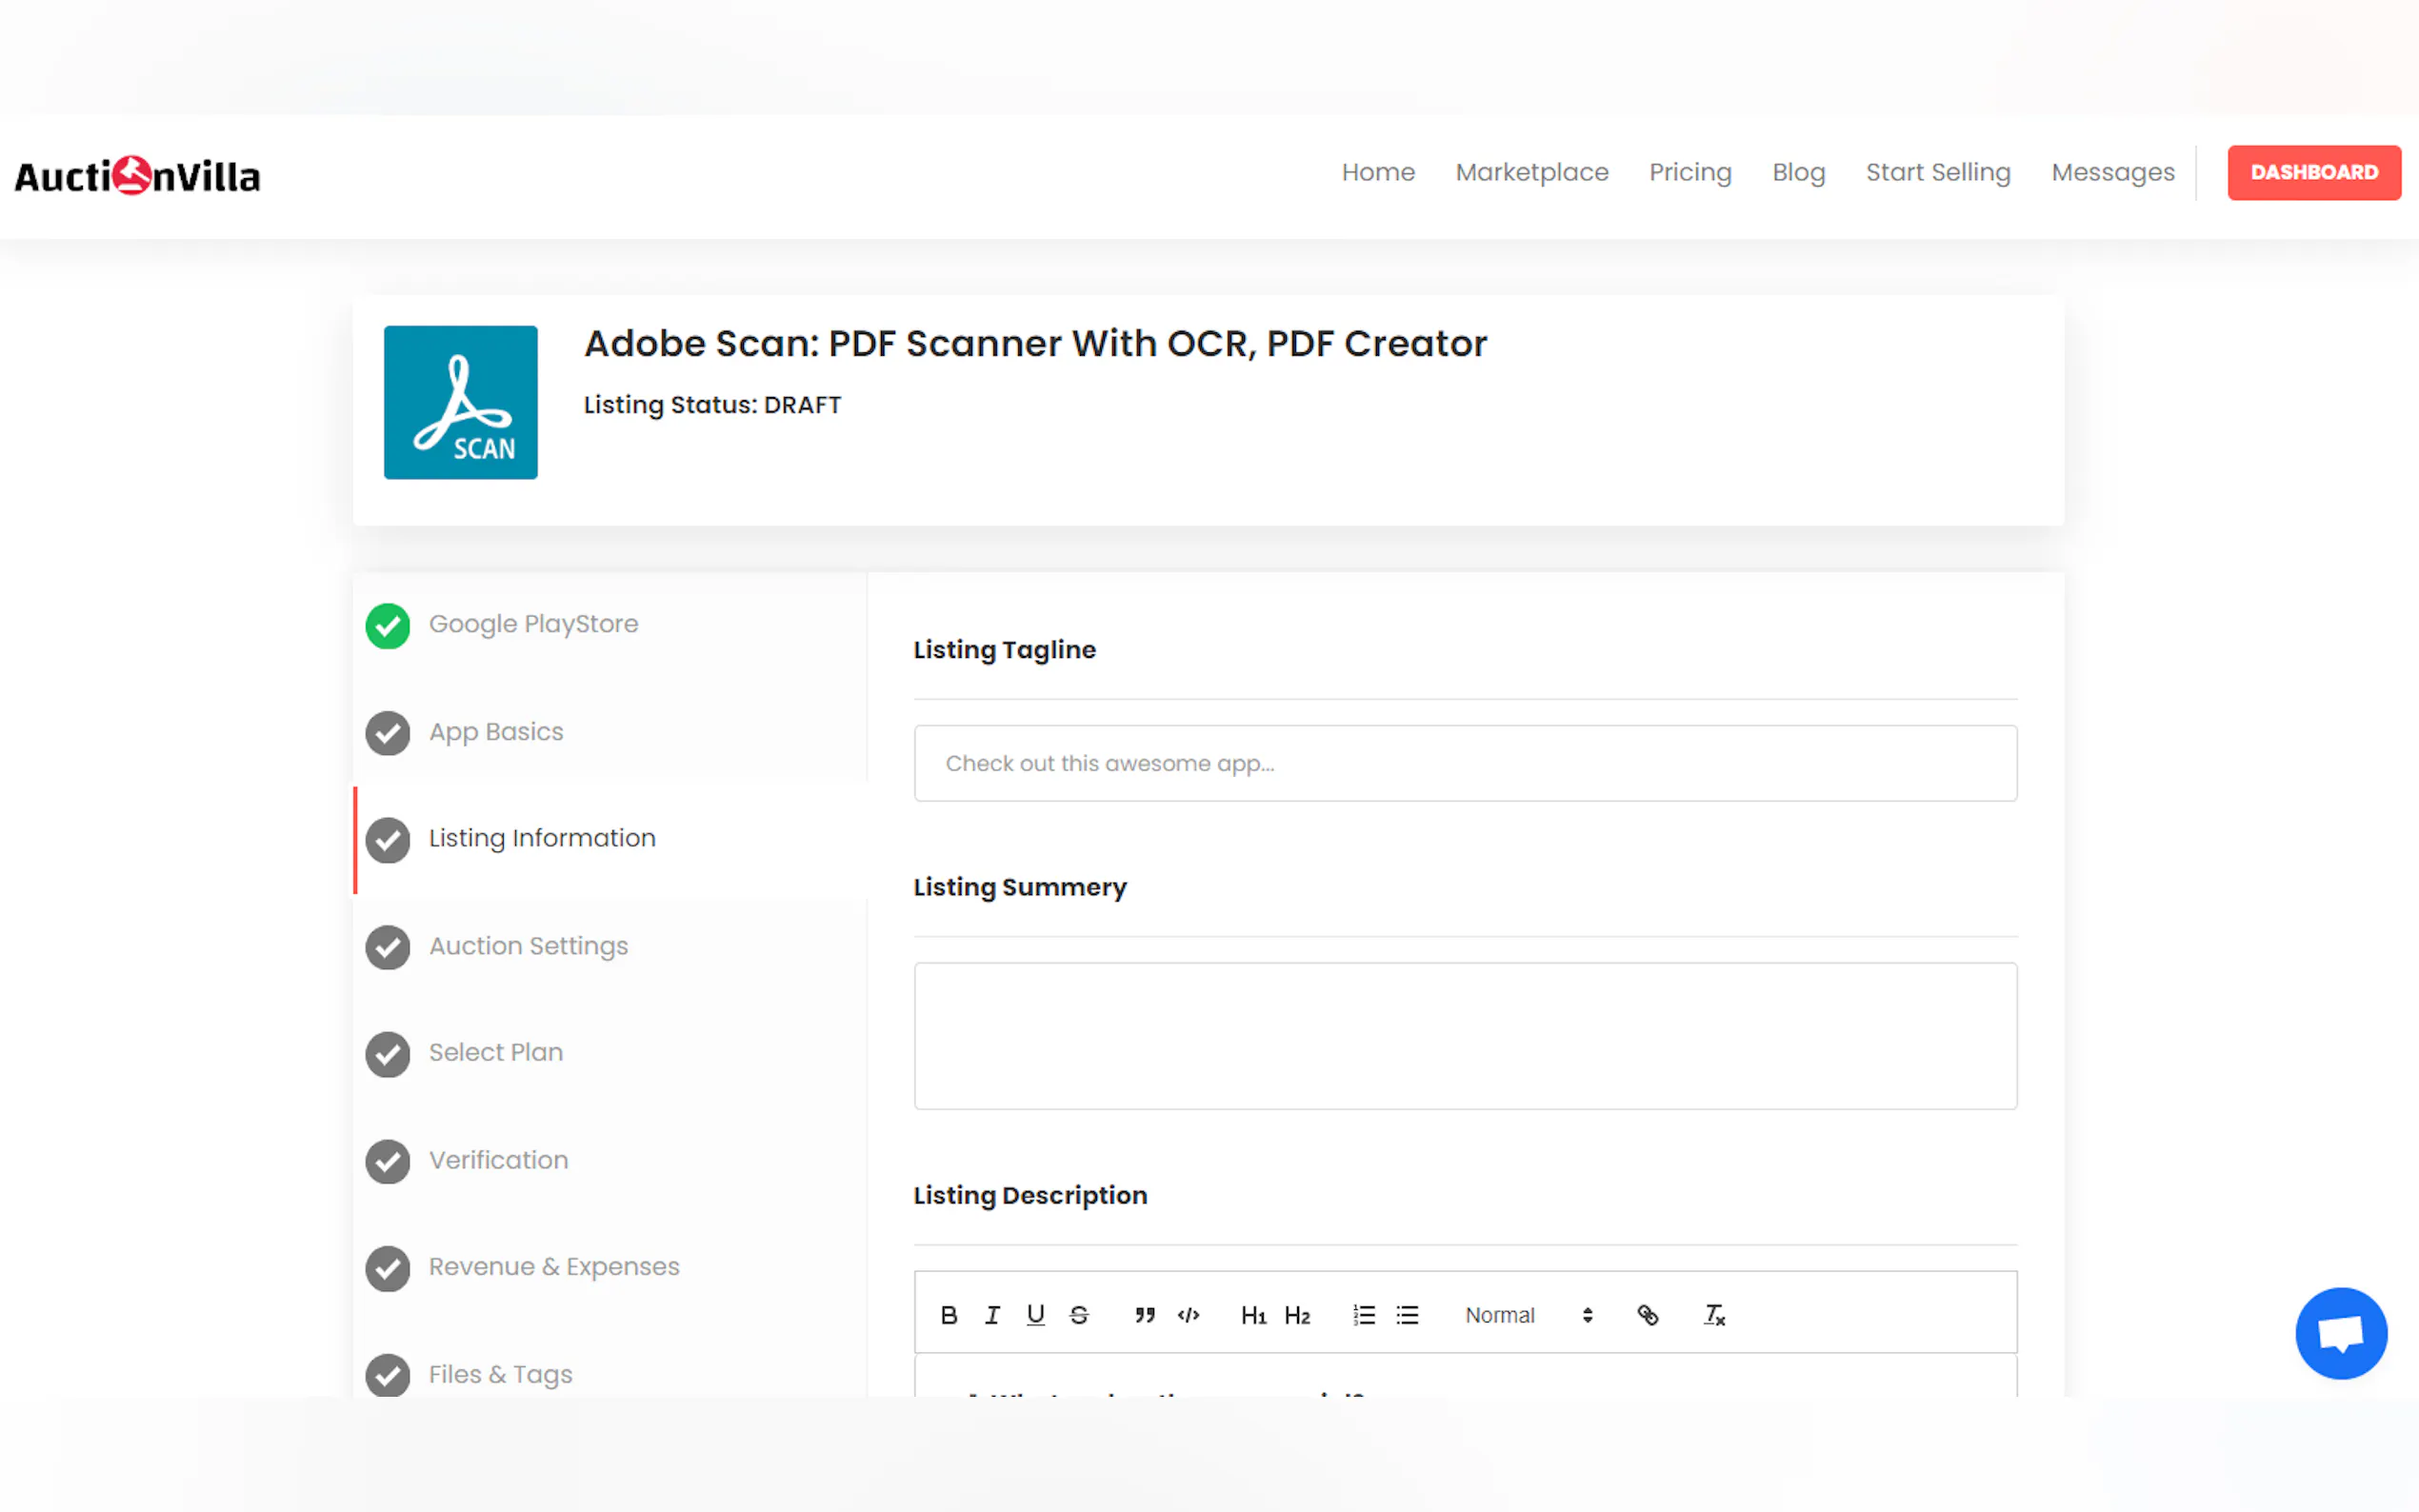Open the Marketplace nav link

[1531, 172]
